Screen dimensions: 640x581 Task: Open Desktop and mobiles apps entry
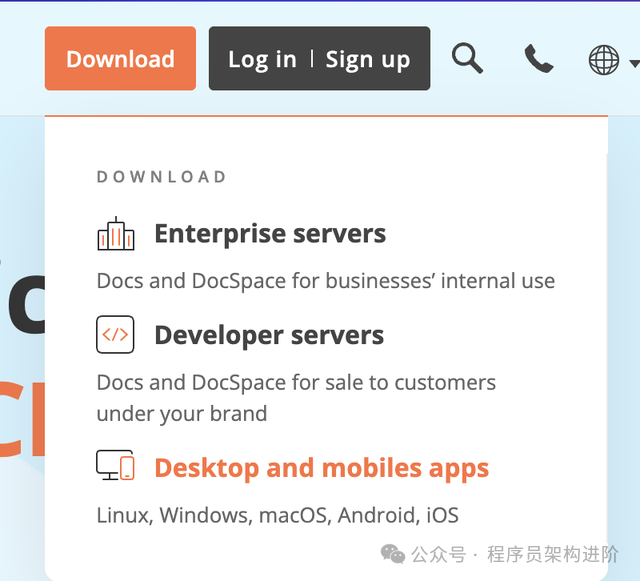pyautogui.click(x=322, y=468)
